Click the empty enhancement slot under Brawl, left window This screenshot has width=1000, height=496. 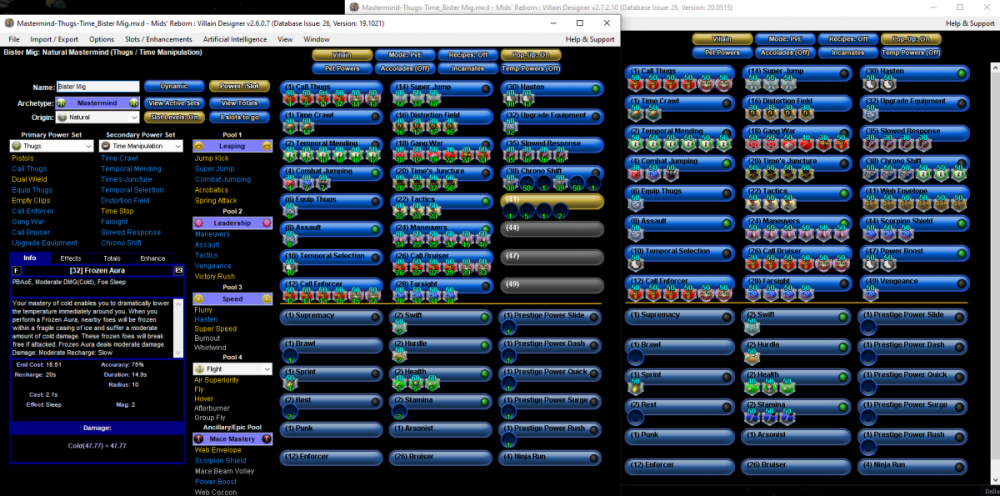pos(289,356)
